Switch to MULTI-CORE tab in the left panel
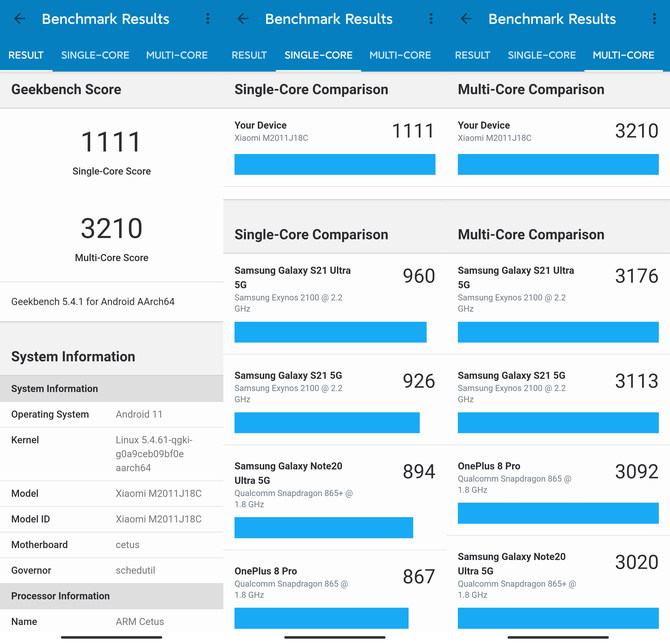 [x=177, y=55]
